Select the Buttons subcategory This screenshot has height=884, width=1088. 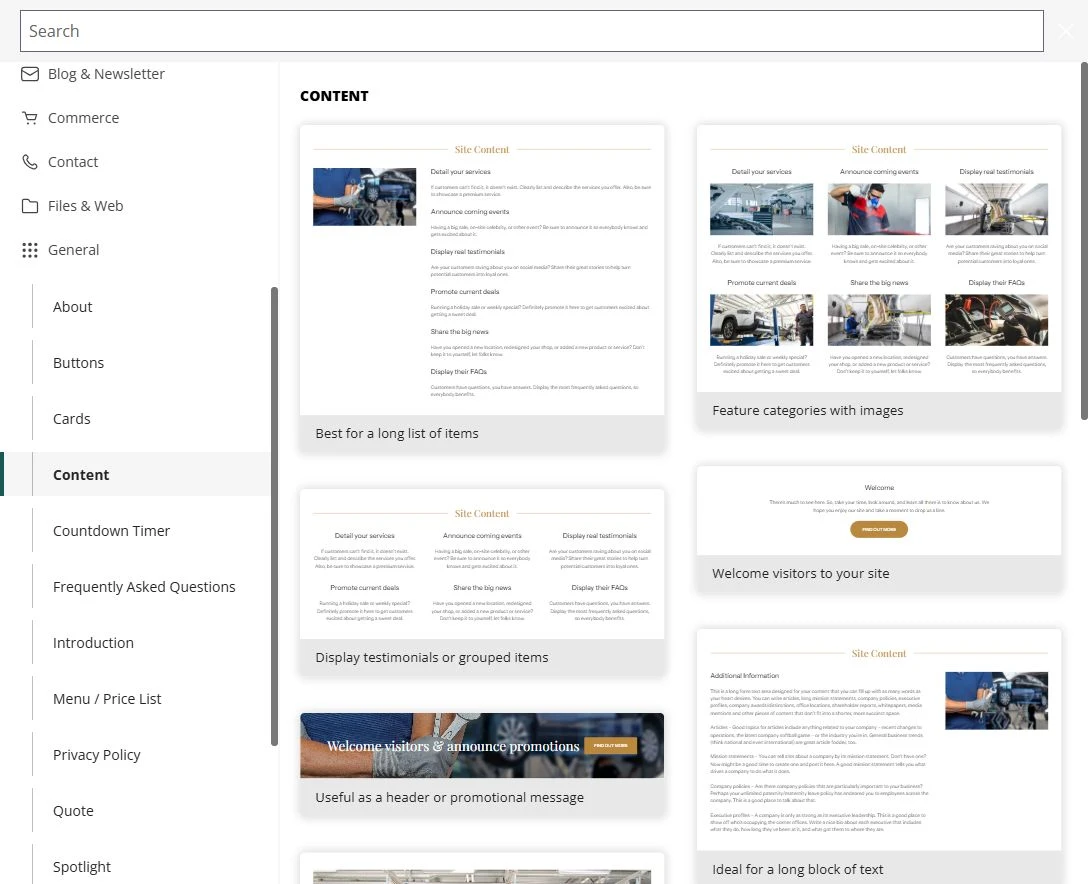[78, 363]
